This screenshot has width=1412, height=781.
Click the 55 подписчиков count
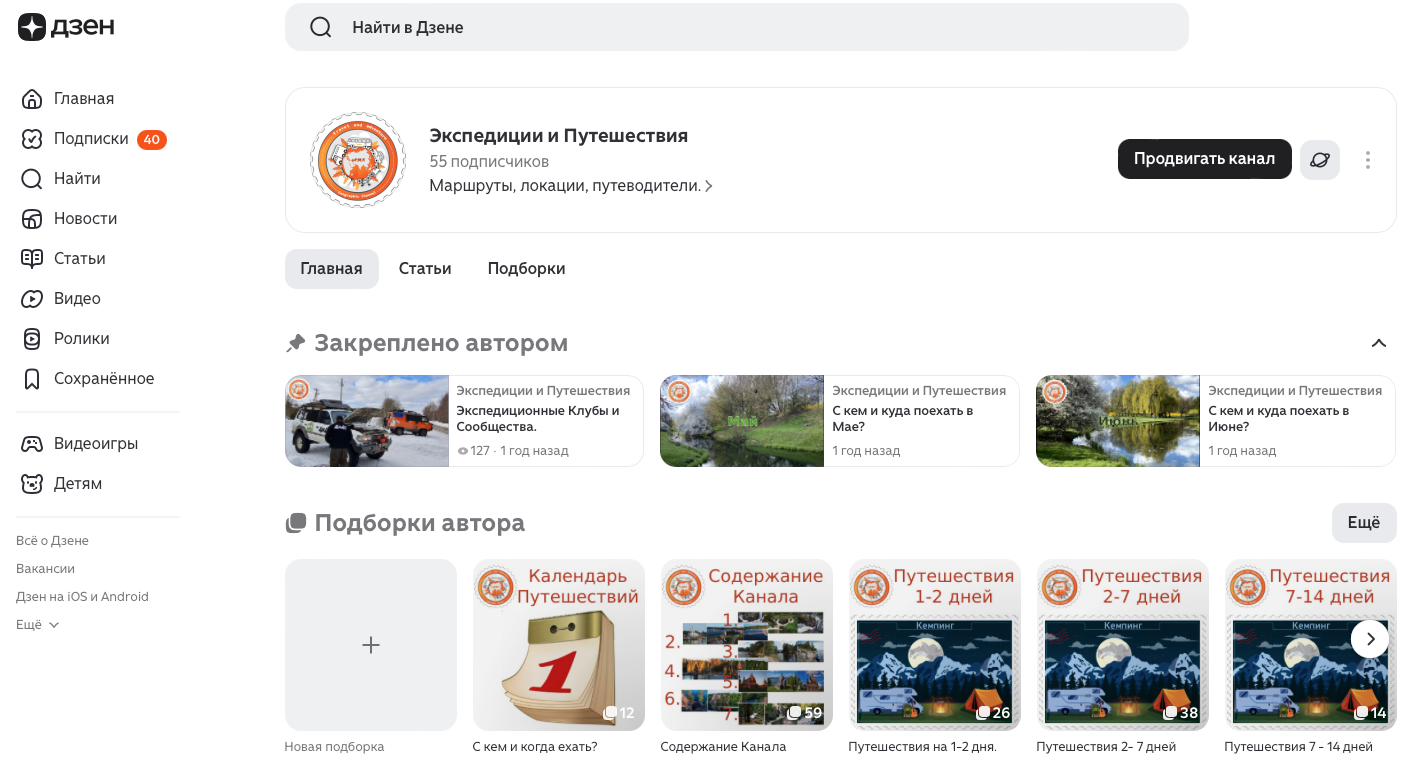(x=489, y=161)
